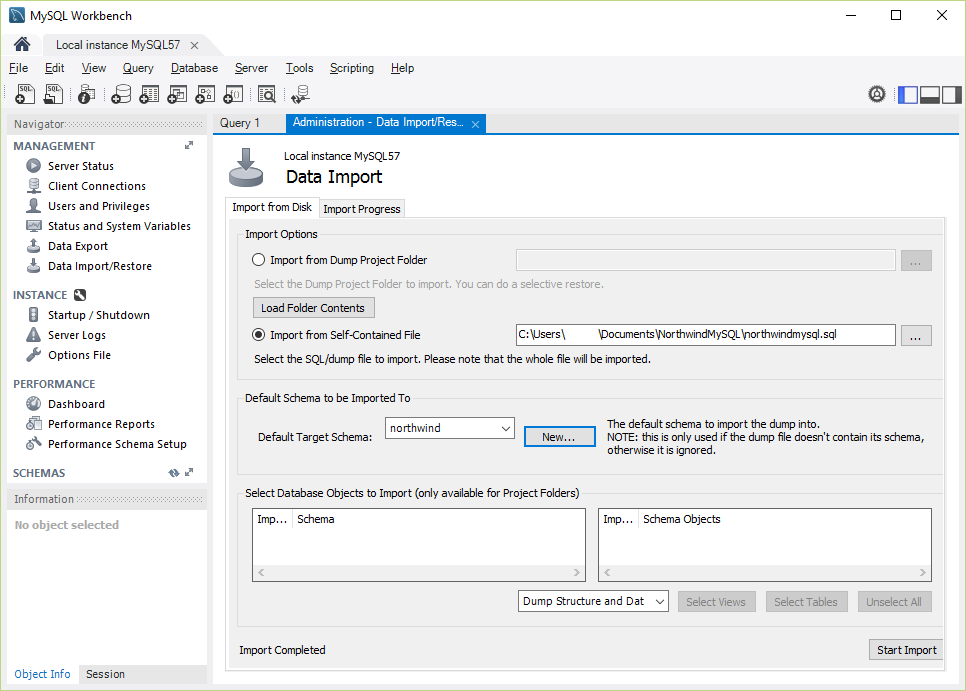Open Data Export in Navigator
966x691 pixels.
tap(78, 246)
